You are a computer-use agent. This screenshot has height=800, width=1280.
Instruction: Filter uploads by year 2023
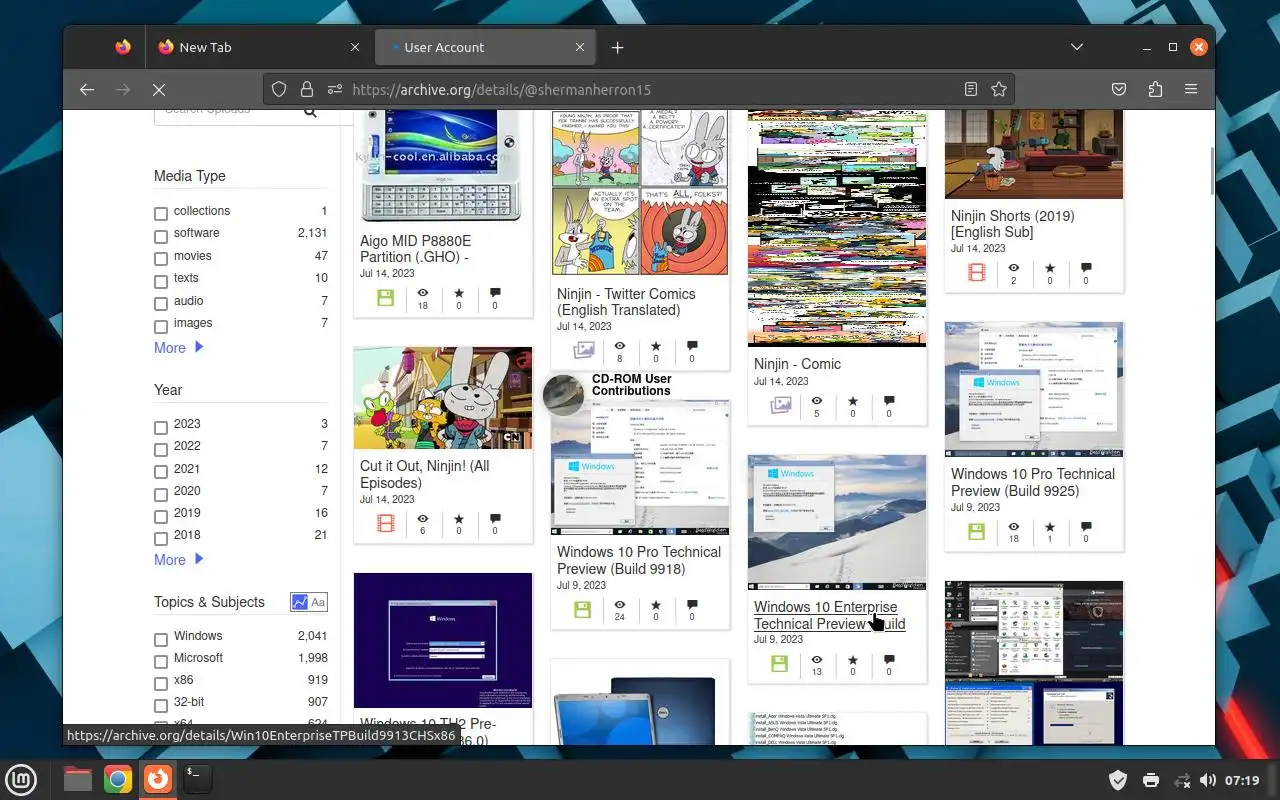pos(161,427)
